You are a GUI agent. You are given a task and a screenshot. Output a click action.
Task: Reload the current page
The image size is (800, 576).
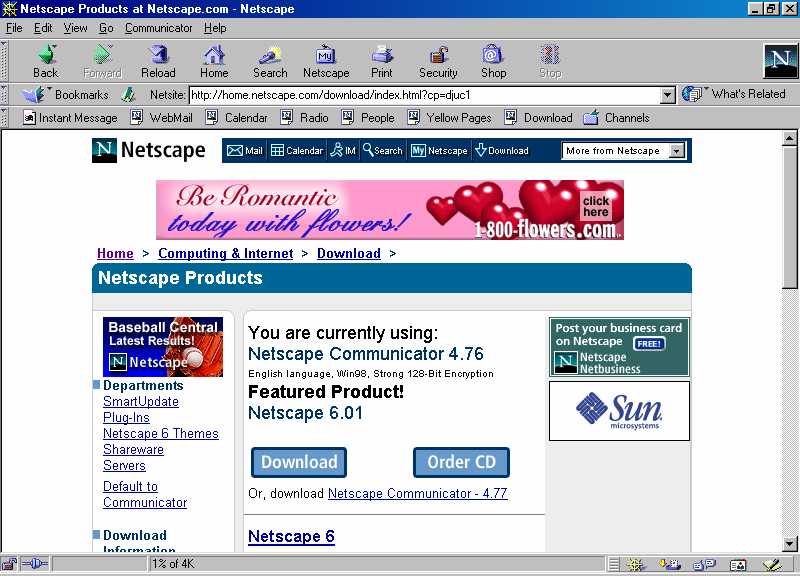click(x=158, y=61)
